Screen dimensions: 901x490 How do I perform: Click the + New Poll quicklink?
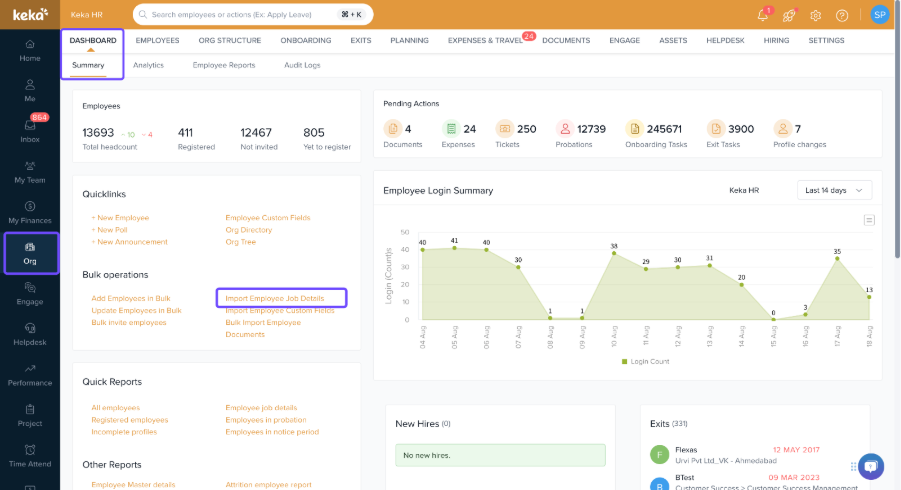tap(109, 230)
